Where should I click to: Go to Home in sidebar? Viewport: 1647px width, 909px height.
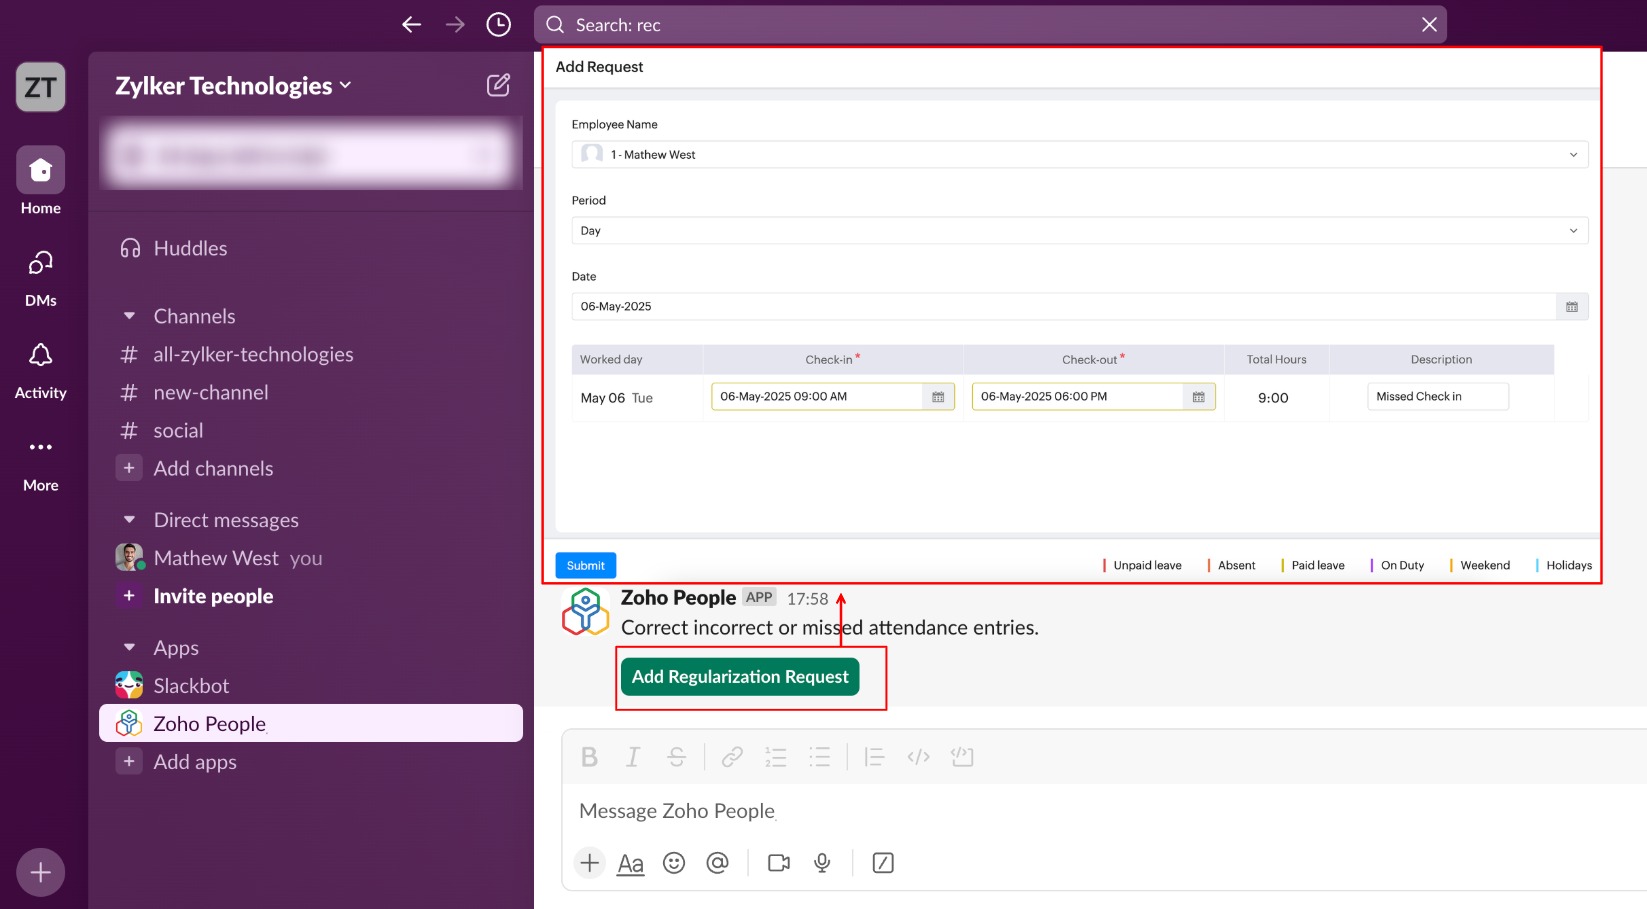tap(41, 182)
